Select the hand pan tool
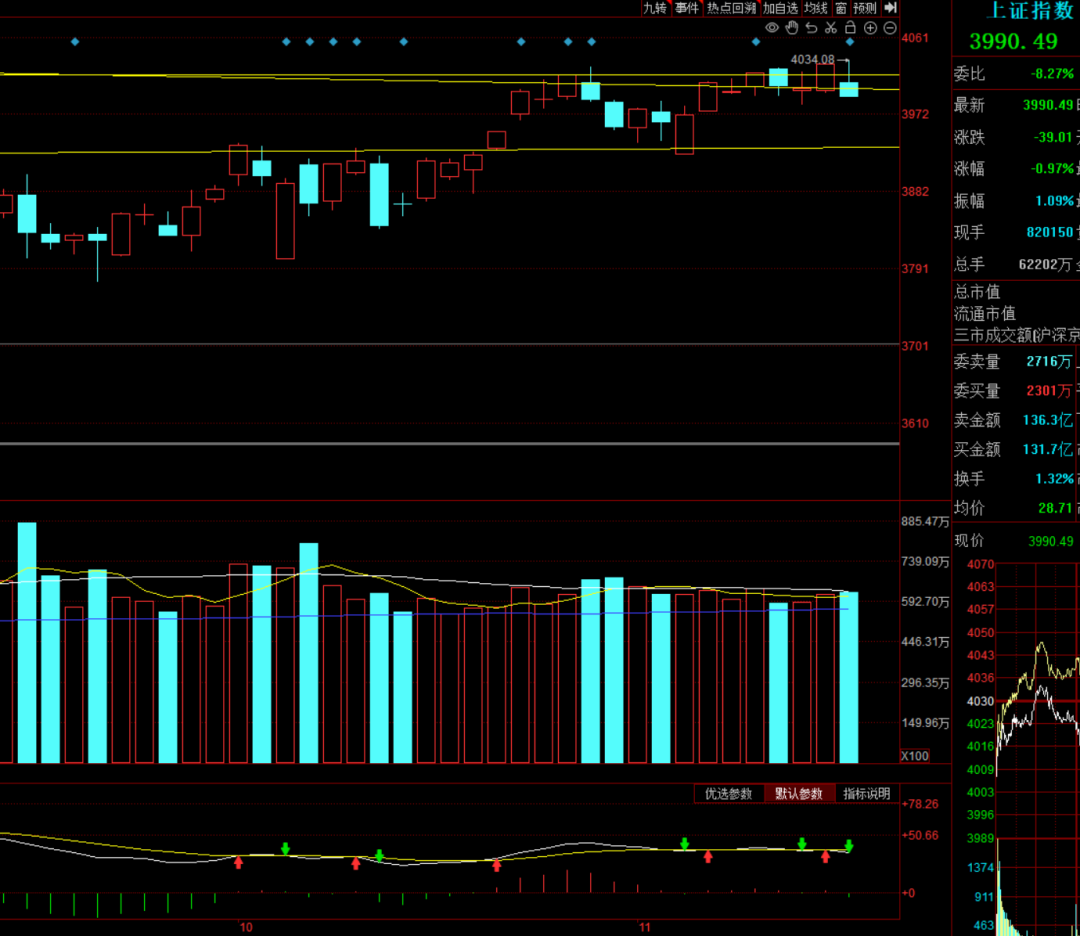This screenshot has width=1080, height=936. point(792,28)
